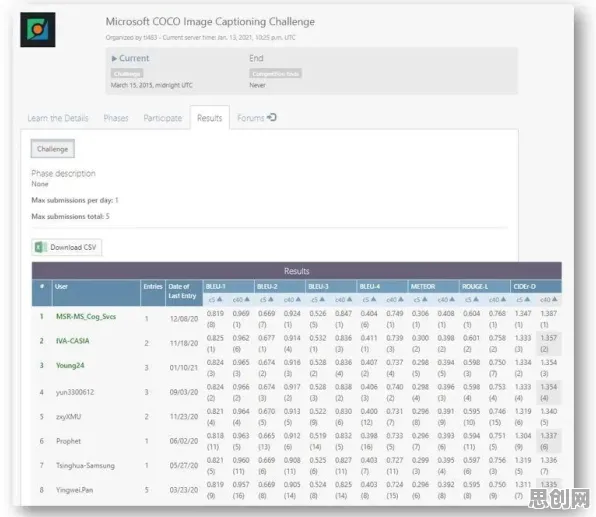Click the Challenge phase button
The width and height of the screenshot is (596, 517).
click(52, 149)
